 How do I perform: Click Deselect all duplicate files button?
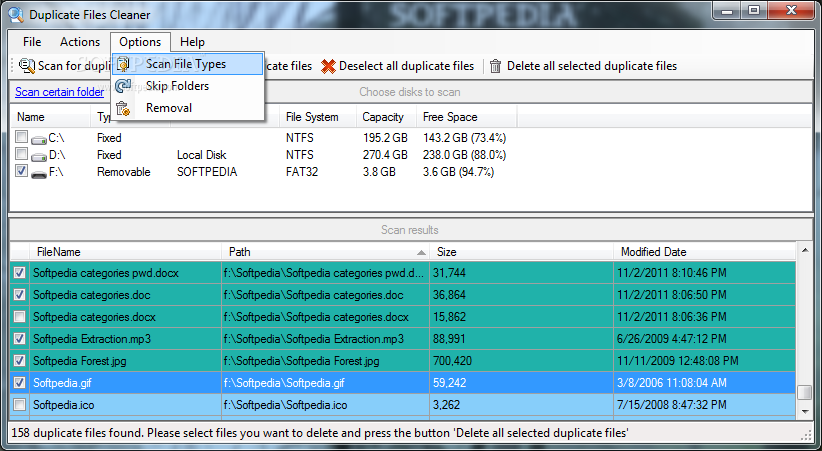(398, 66)
